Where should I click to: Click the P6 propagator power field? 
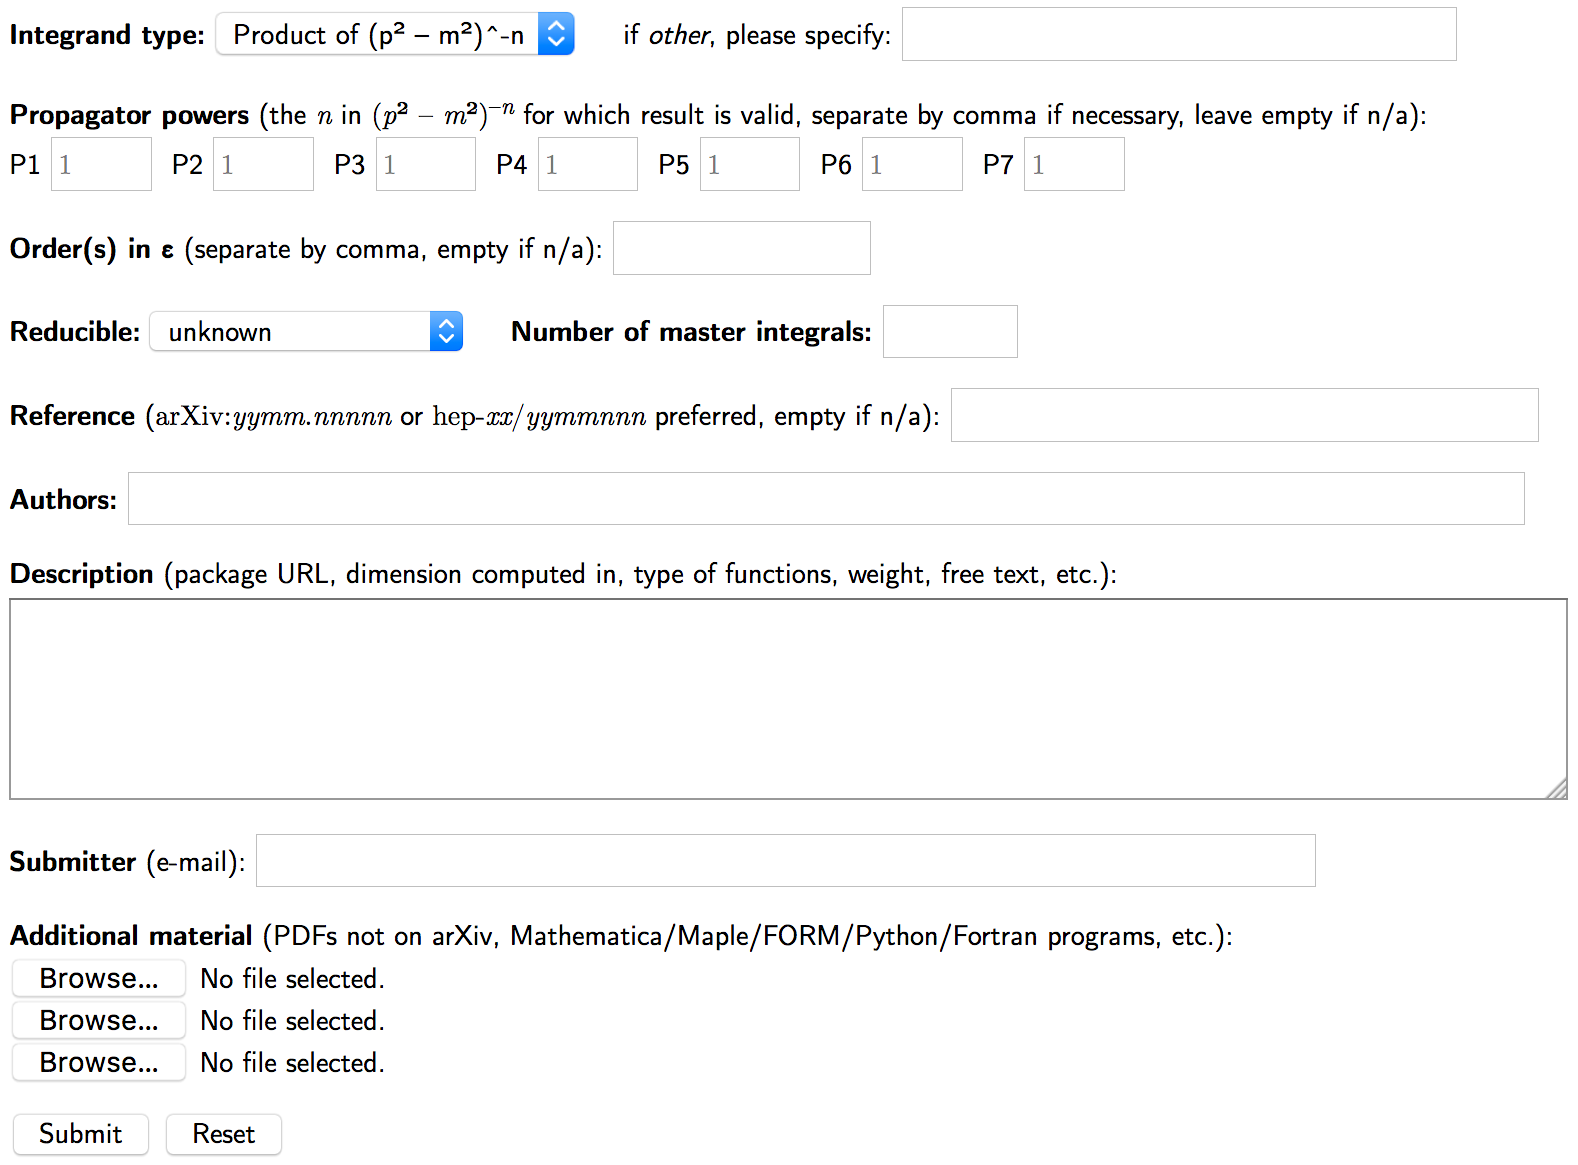(912, 165)
